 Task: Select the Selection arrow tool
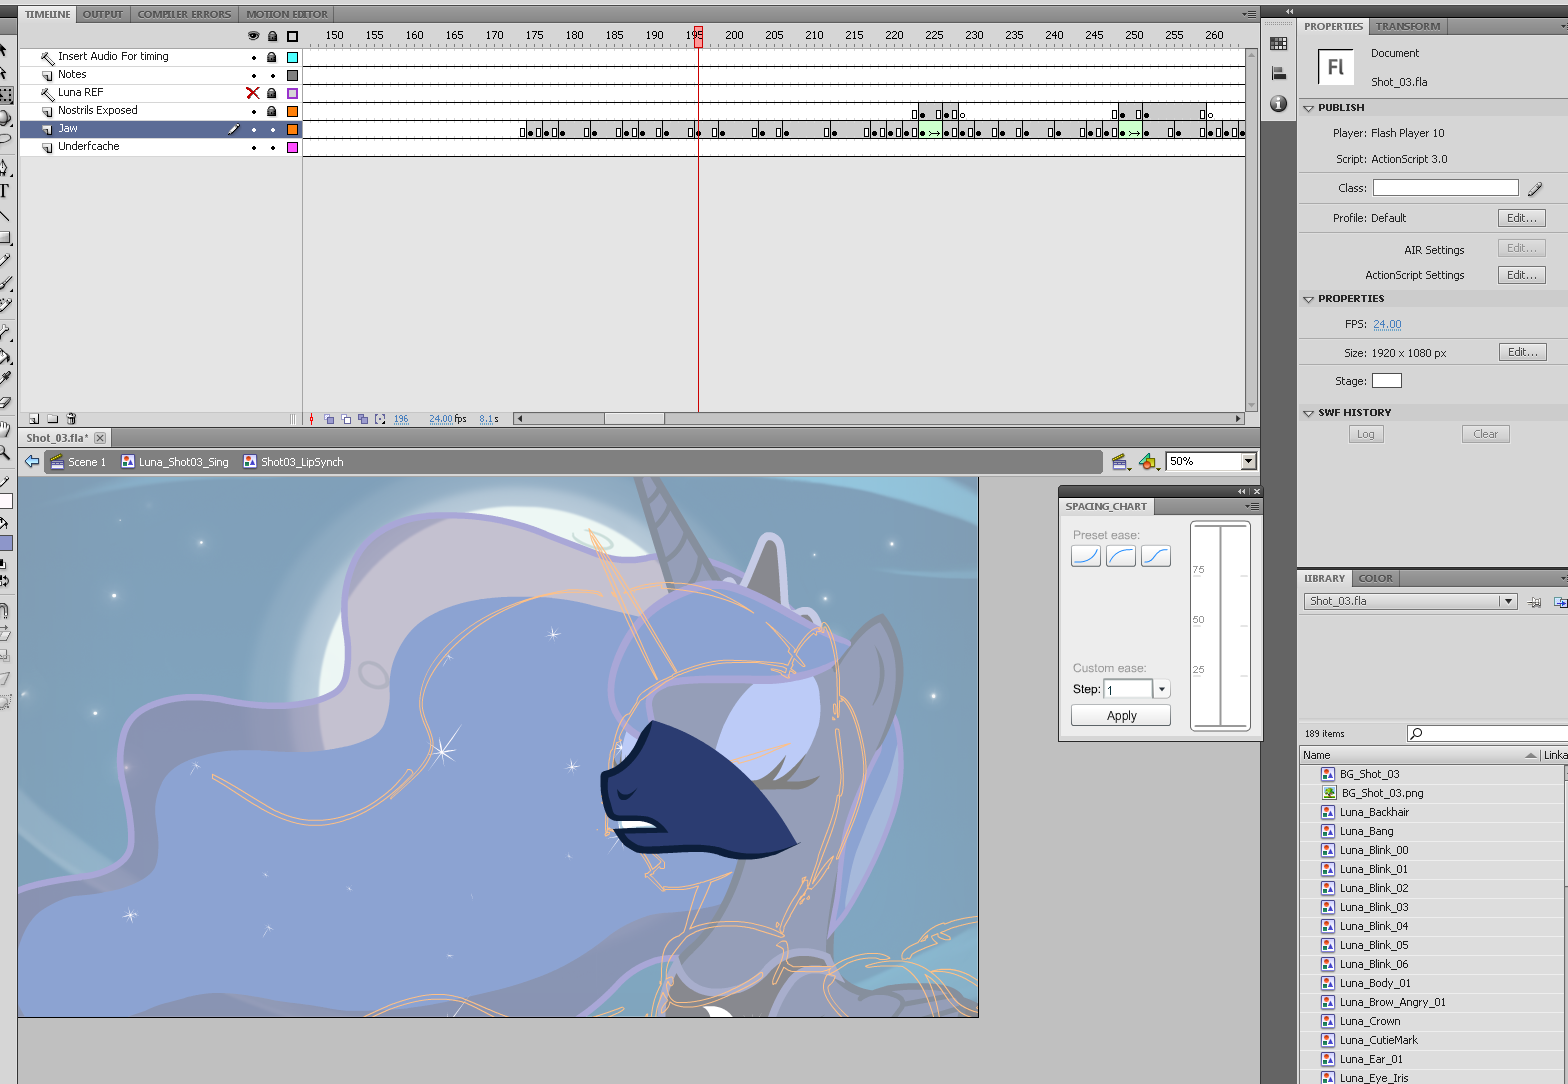[5, 50]
